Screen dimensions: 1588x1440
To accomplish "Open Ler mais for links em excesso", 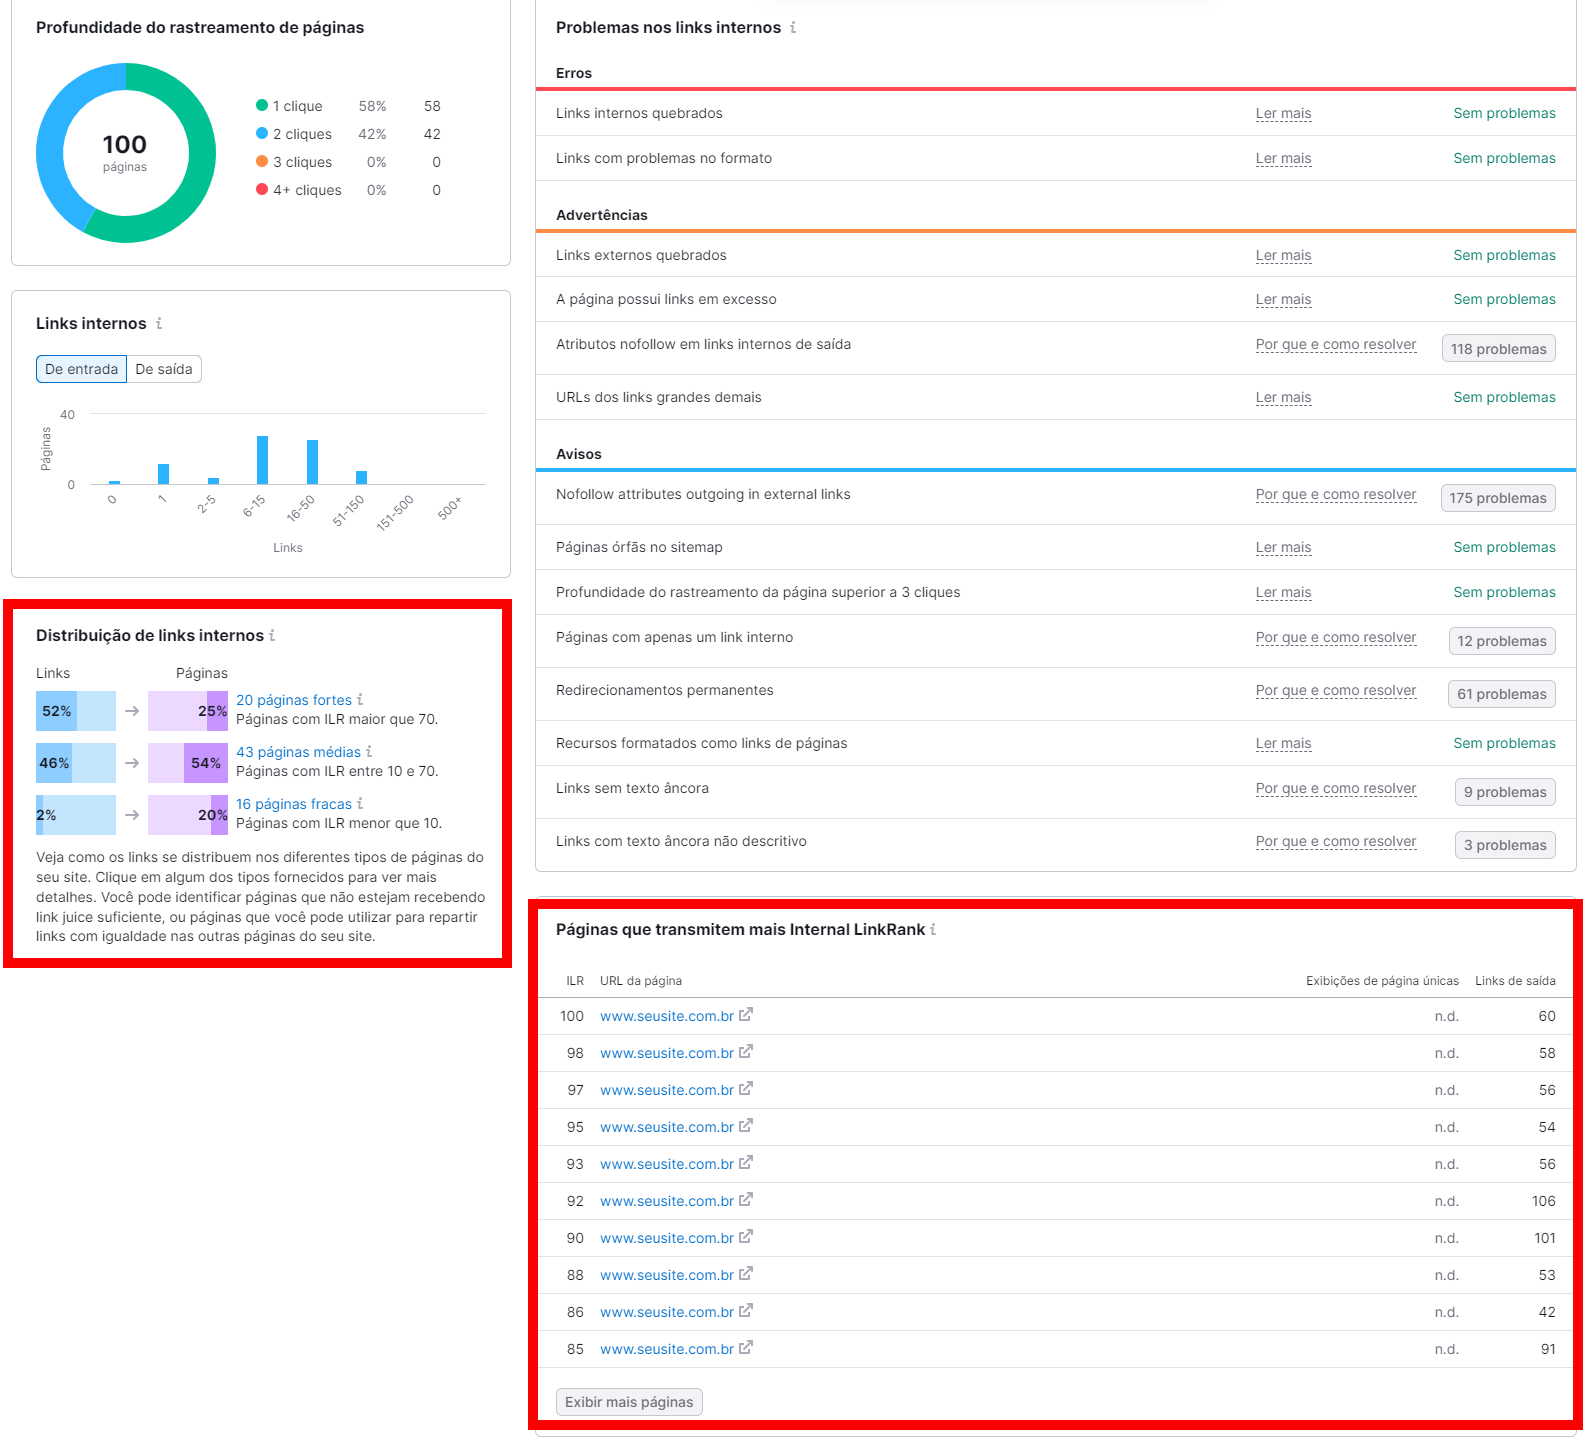I will (x=1283, y=300).
